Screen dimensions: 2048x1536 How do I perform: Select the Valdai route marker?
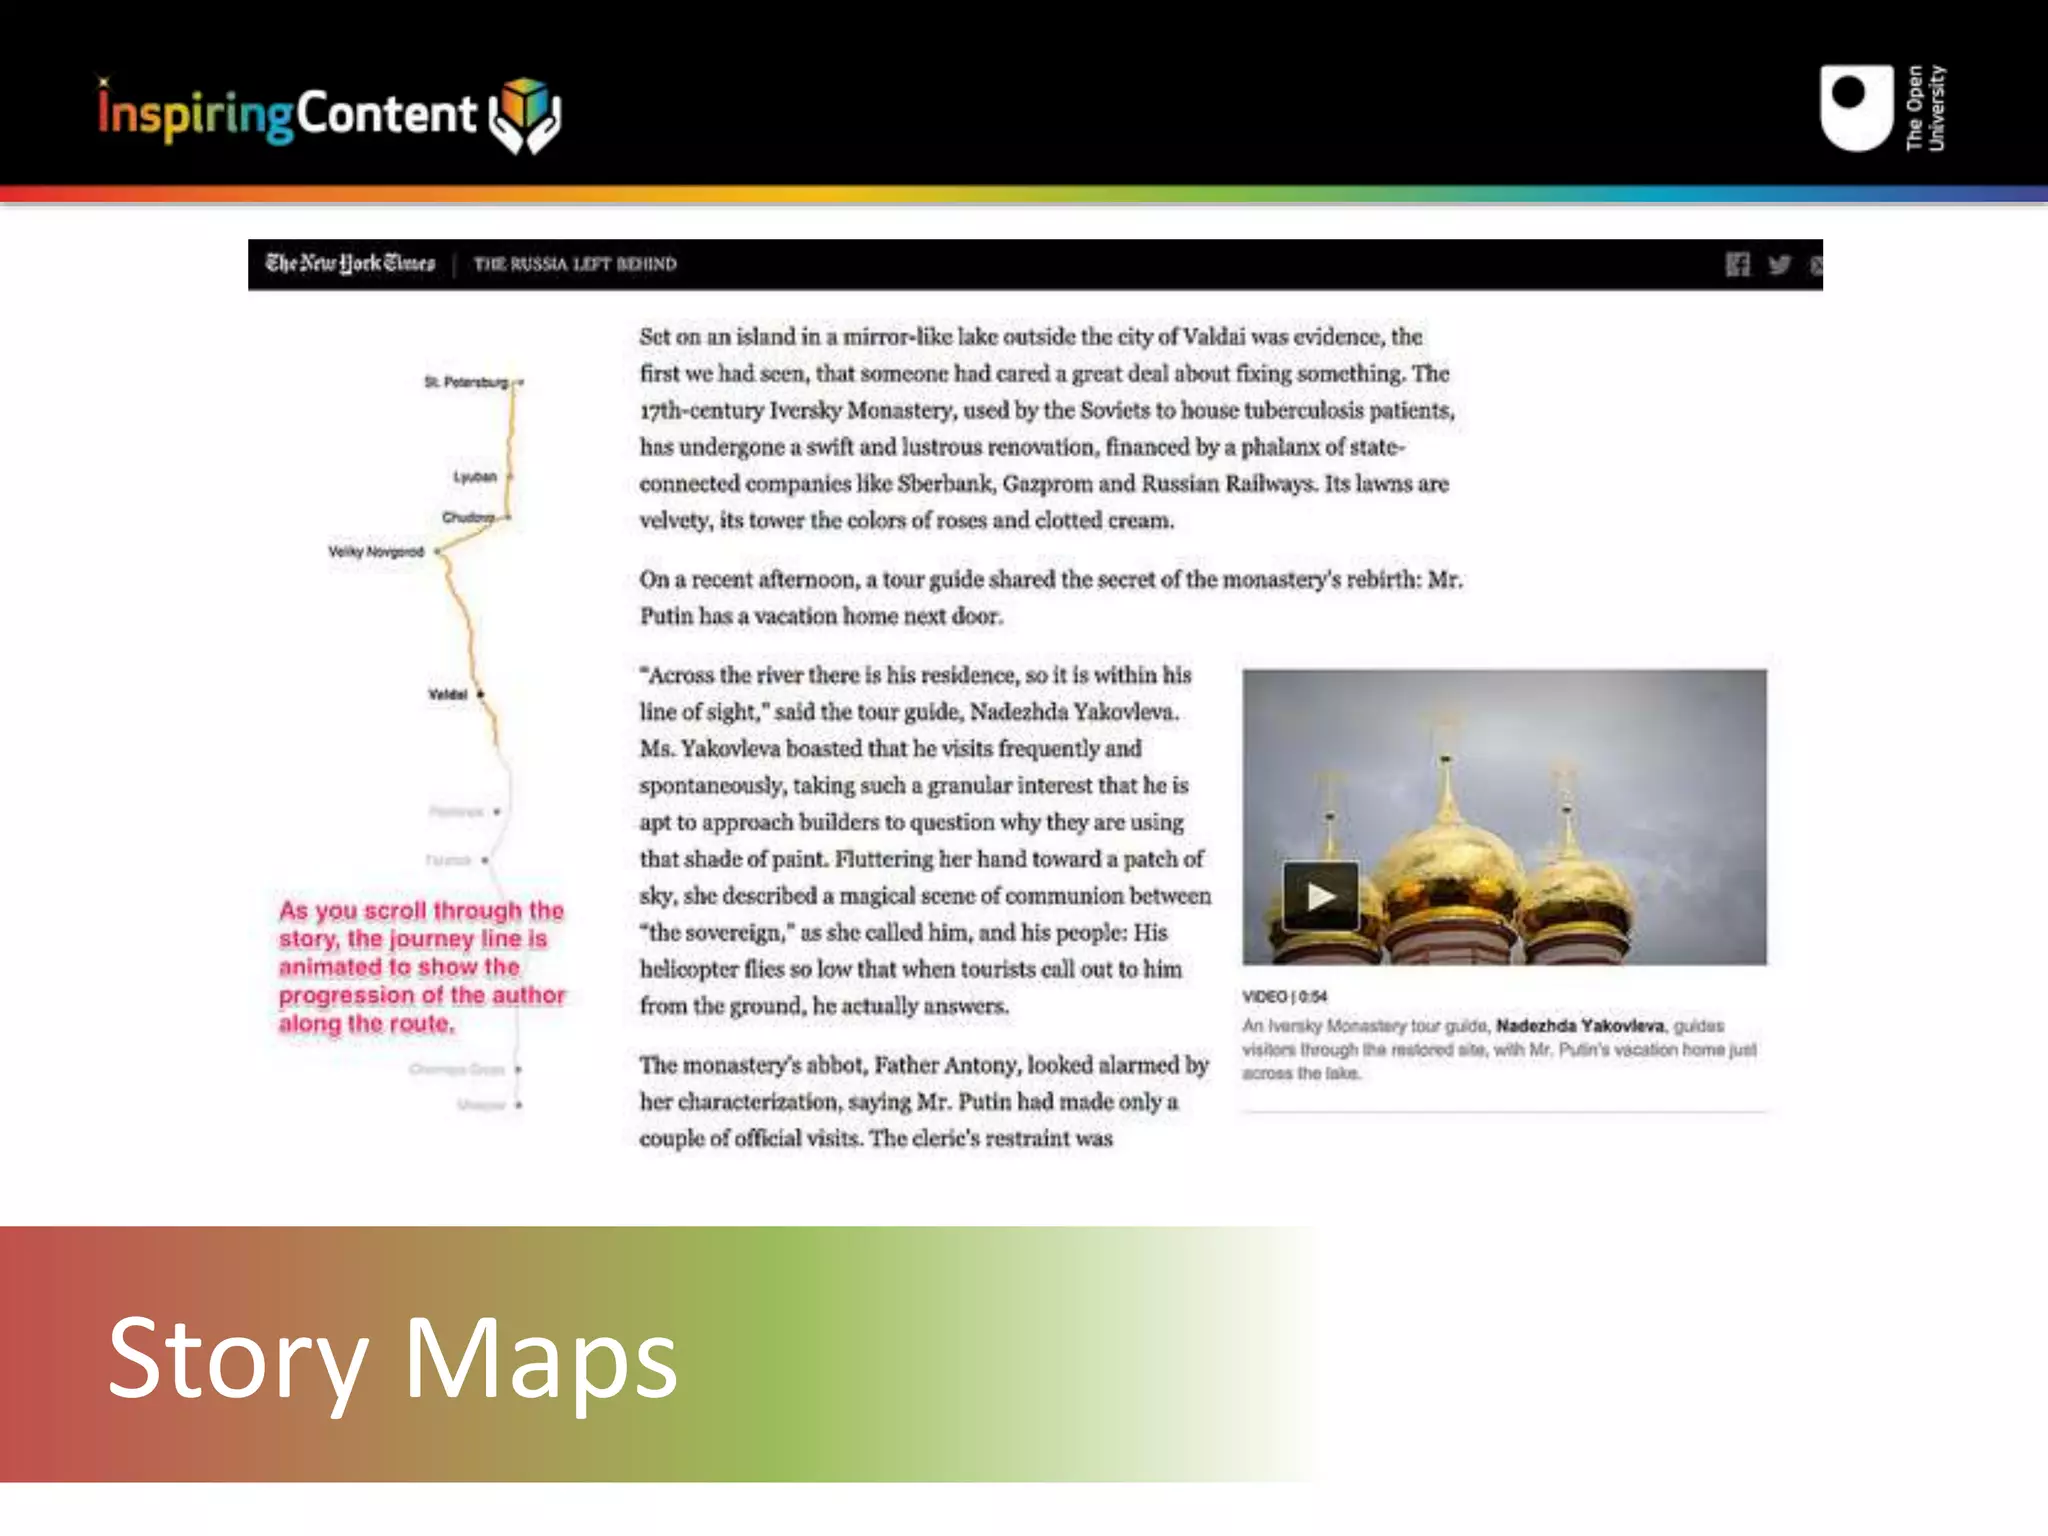point(480,694)
